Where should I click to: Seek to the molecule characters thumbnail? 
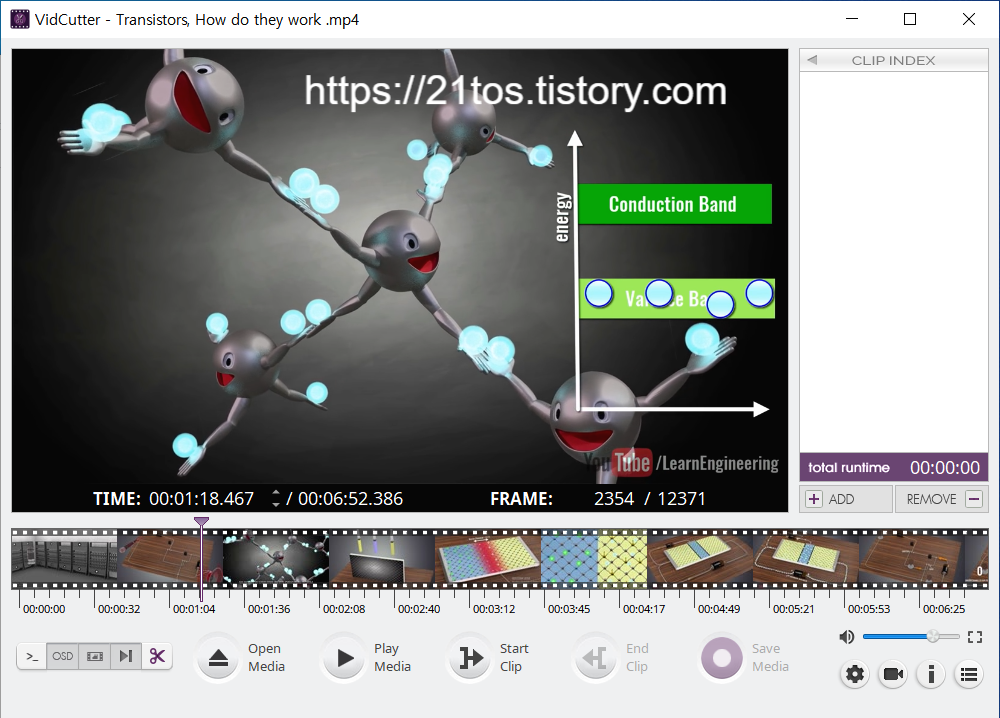(276, 559)
